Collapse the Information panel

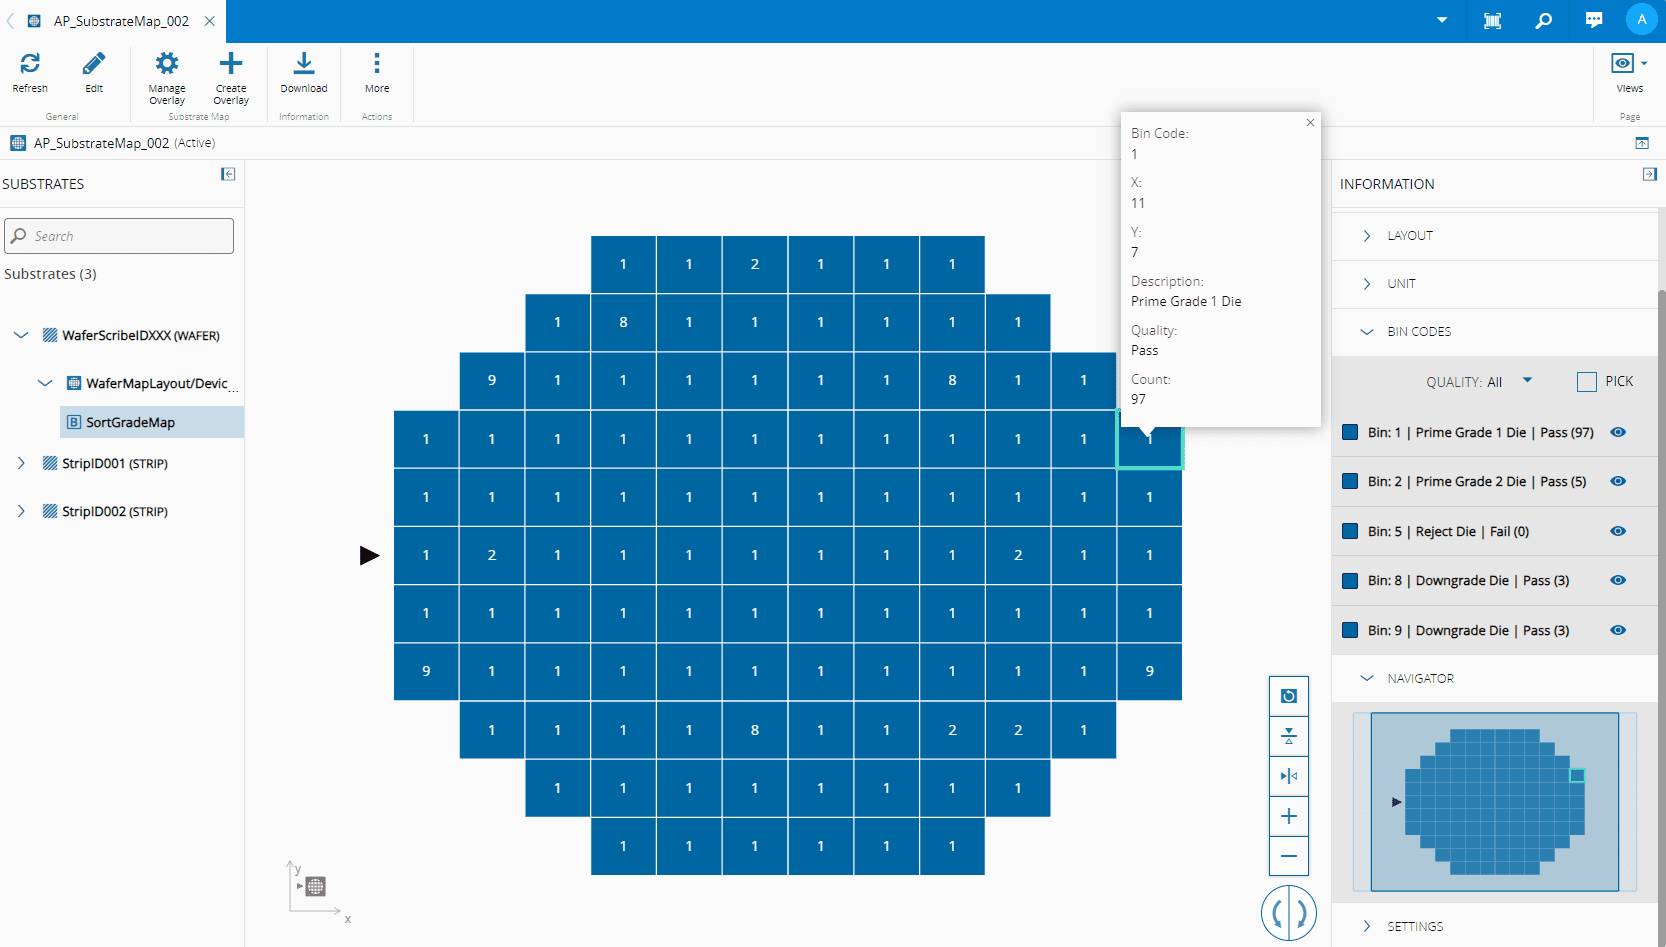(x=1649, y=174)
